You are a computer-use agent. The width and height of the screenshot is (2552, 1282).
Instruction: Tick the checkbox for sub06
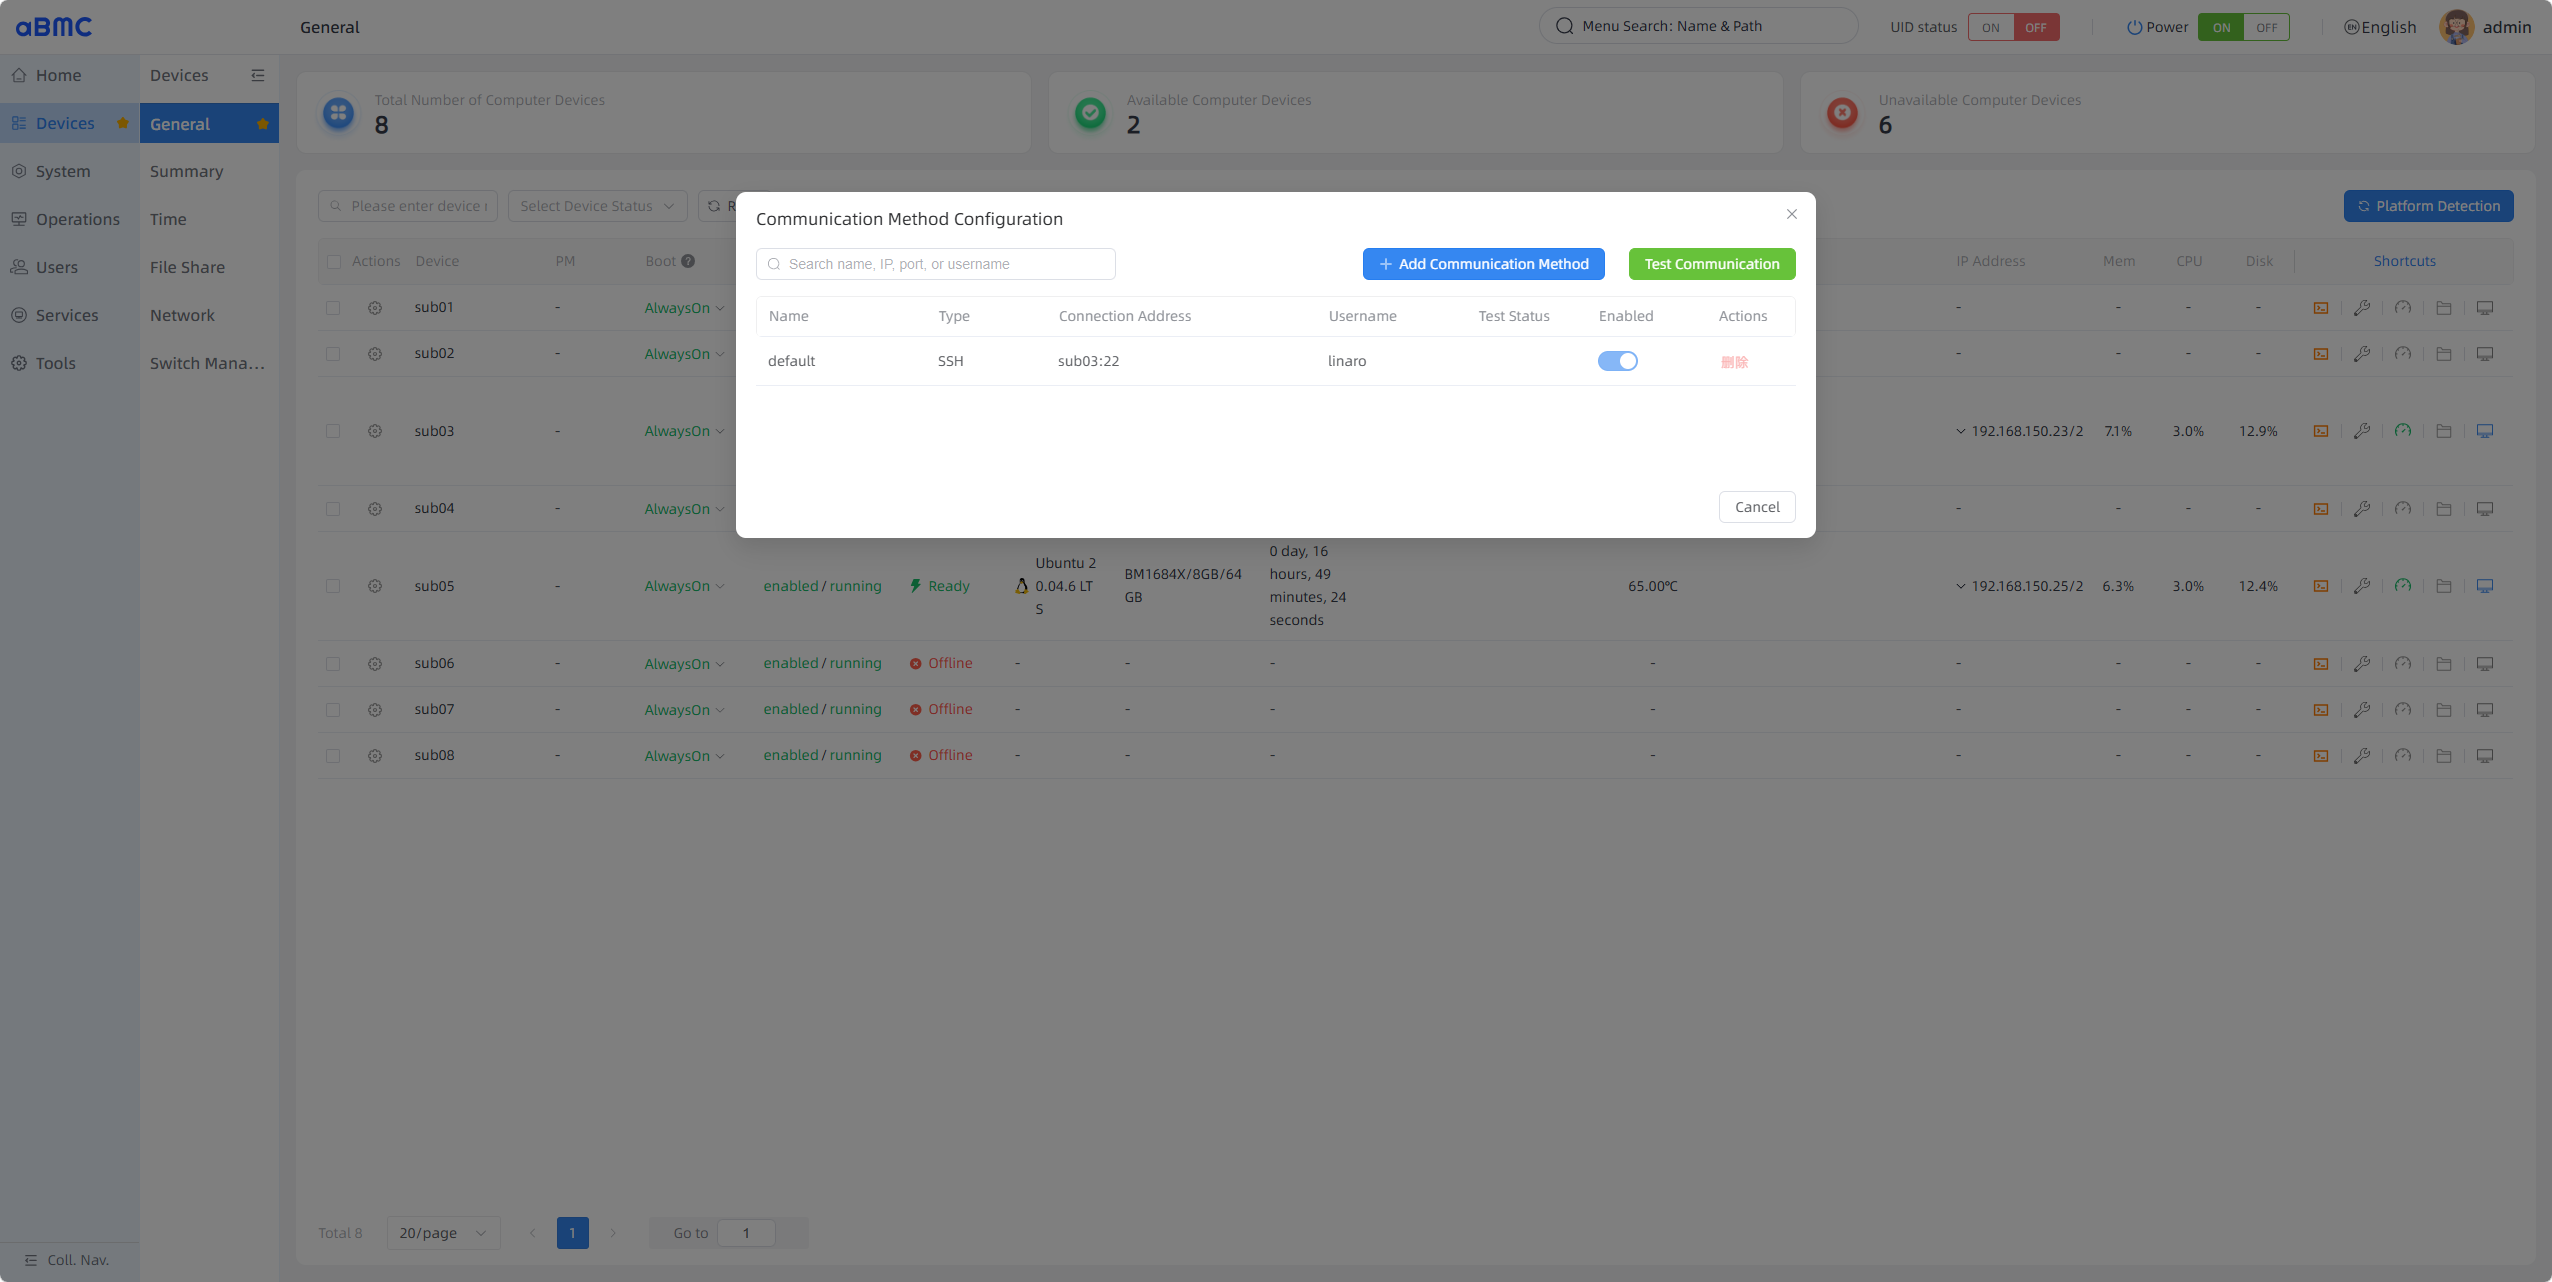[333, 664]
